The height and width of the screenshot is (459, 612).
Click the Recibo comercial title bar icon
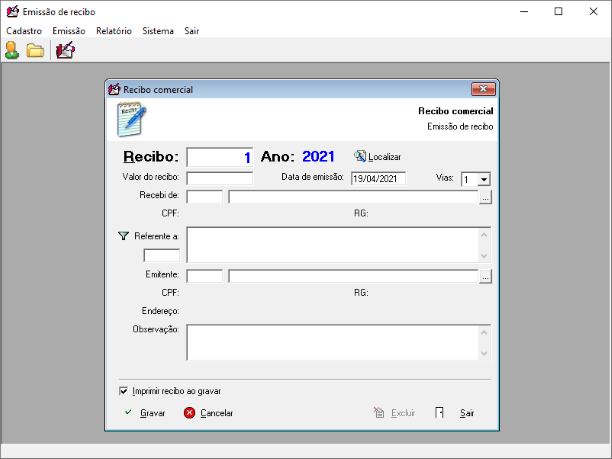coord(114,89)
